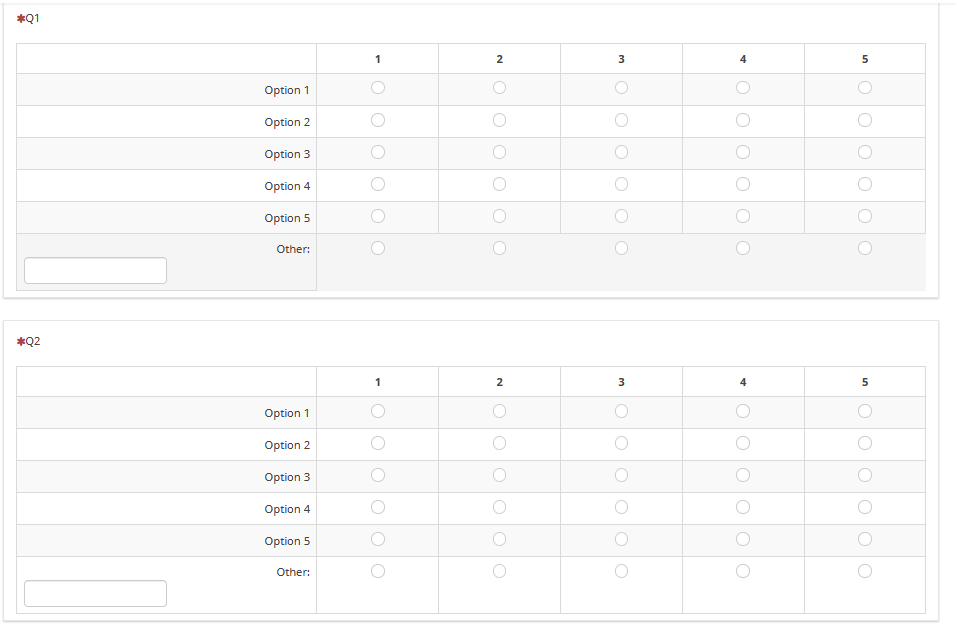Click the Q1 Other text input field
Viewport: 956px width, 625px height.
pyautogui.click(x=95, y=270)
